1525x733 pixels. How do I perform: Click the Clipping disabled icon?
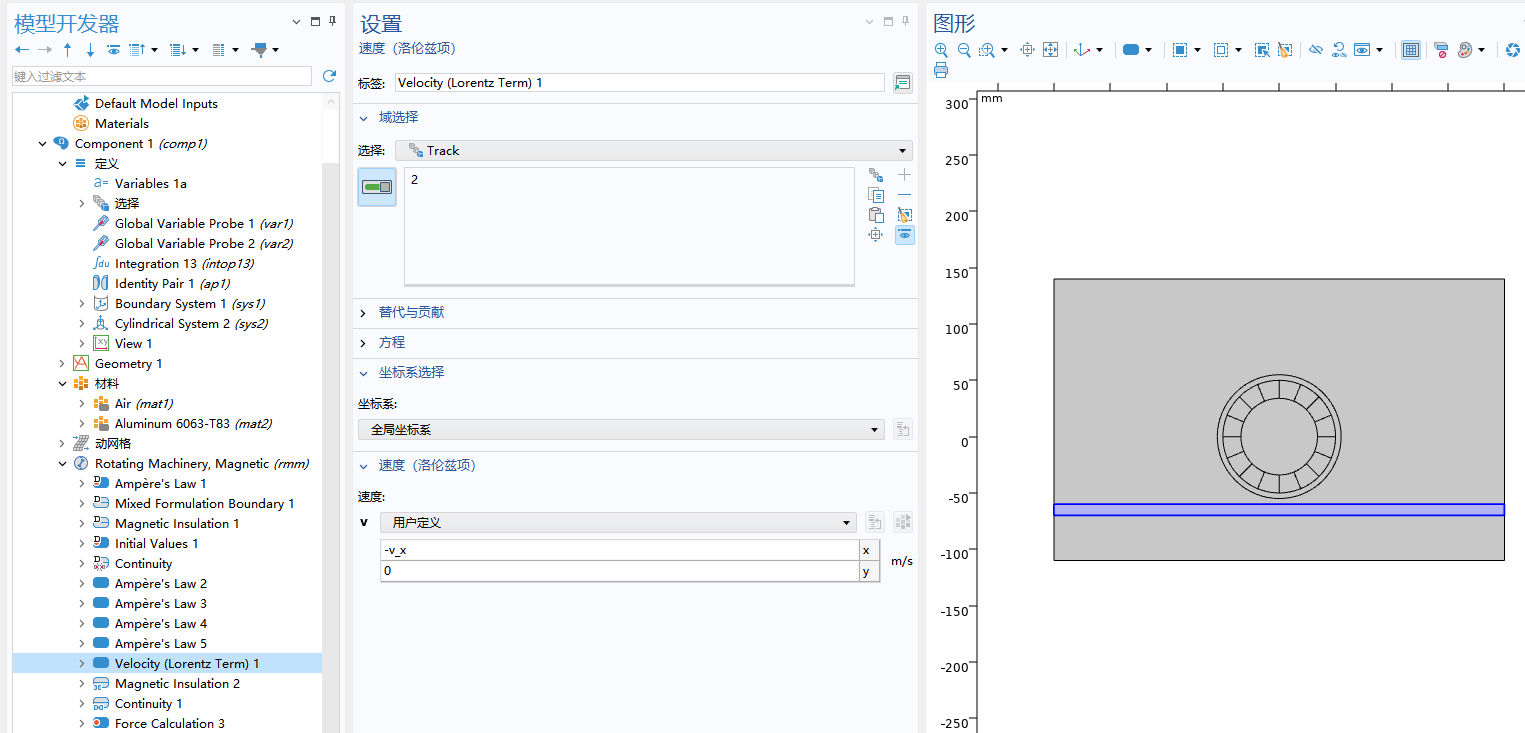point(1441,49)
